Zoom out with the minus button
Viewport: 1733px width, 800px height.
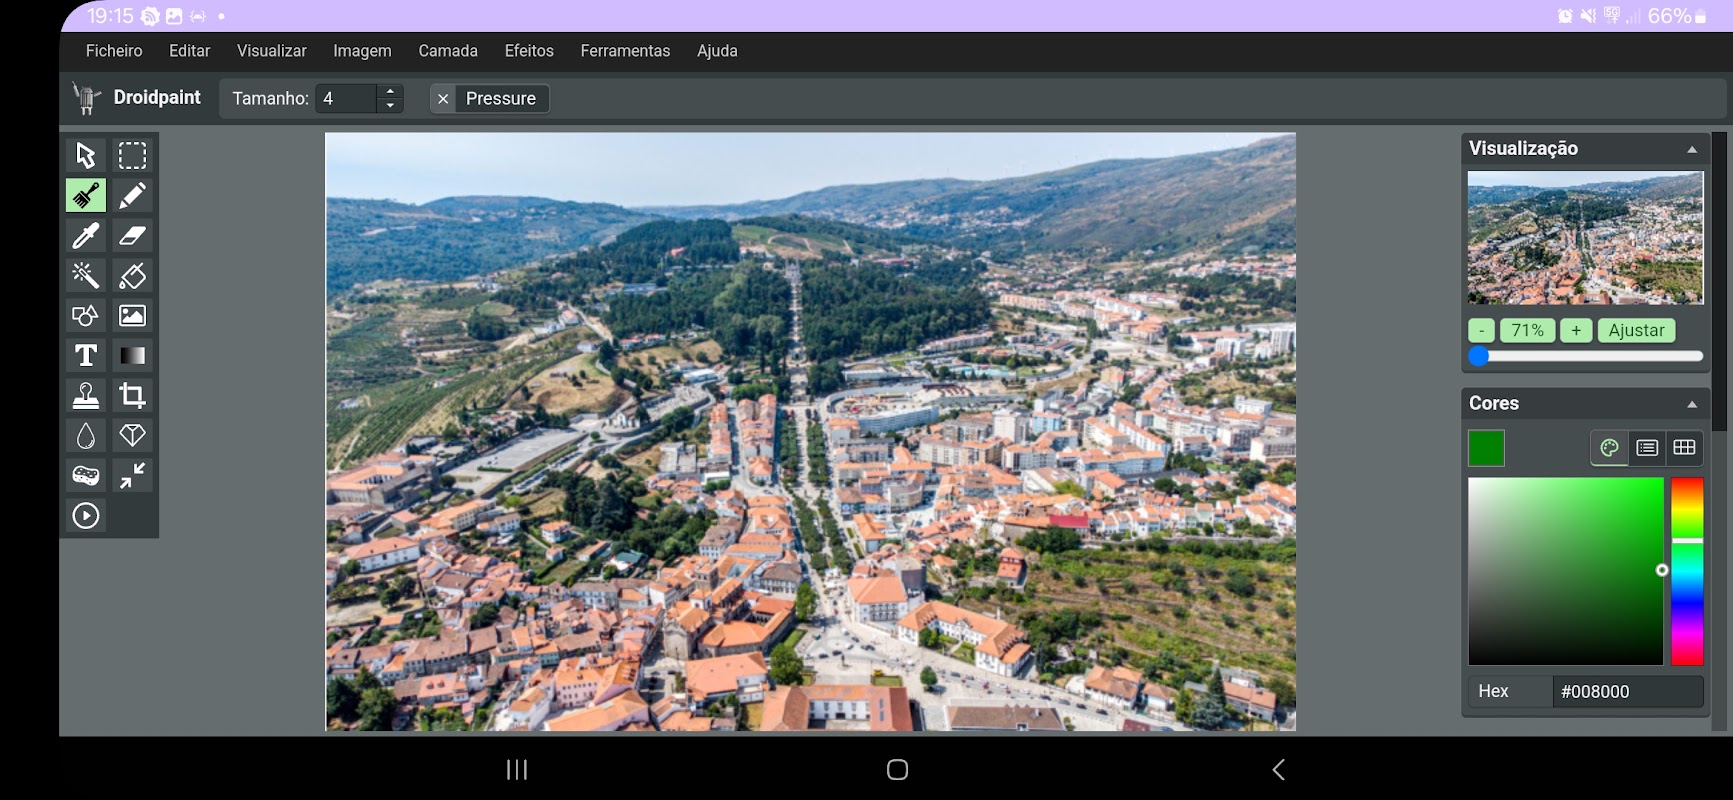pos(1481,330)
